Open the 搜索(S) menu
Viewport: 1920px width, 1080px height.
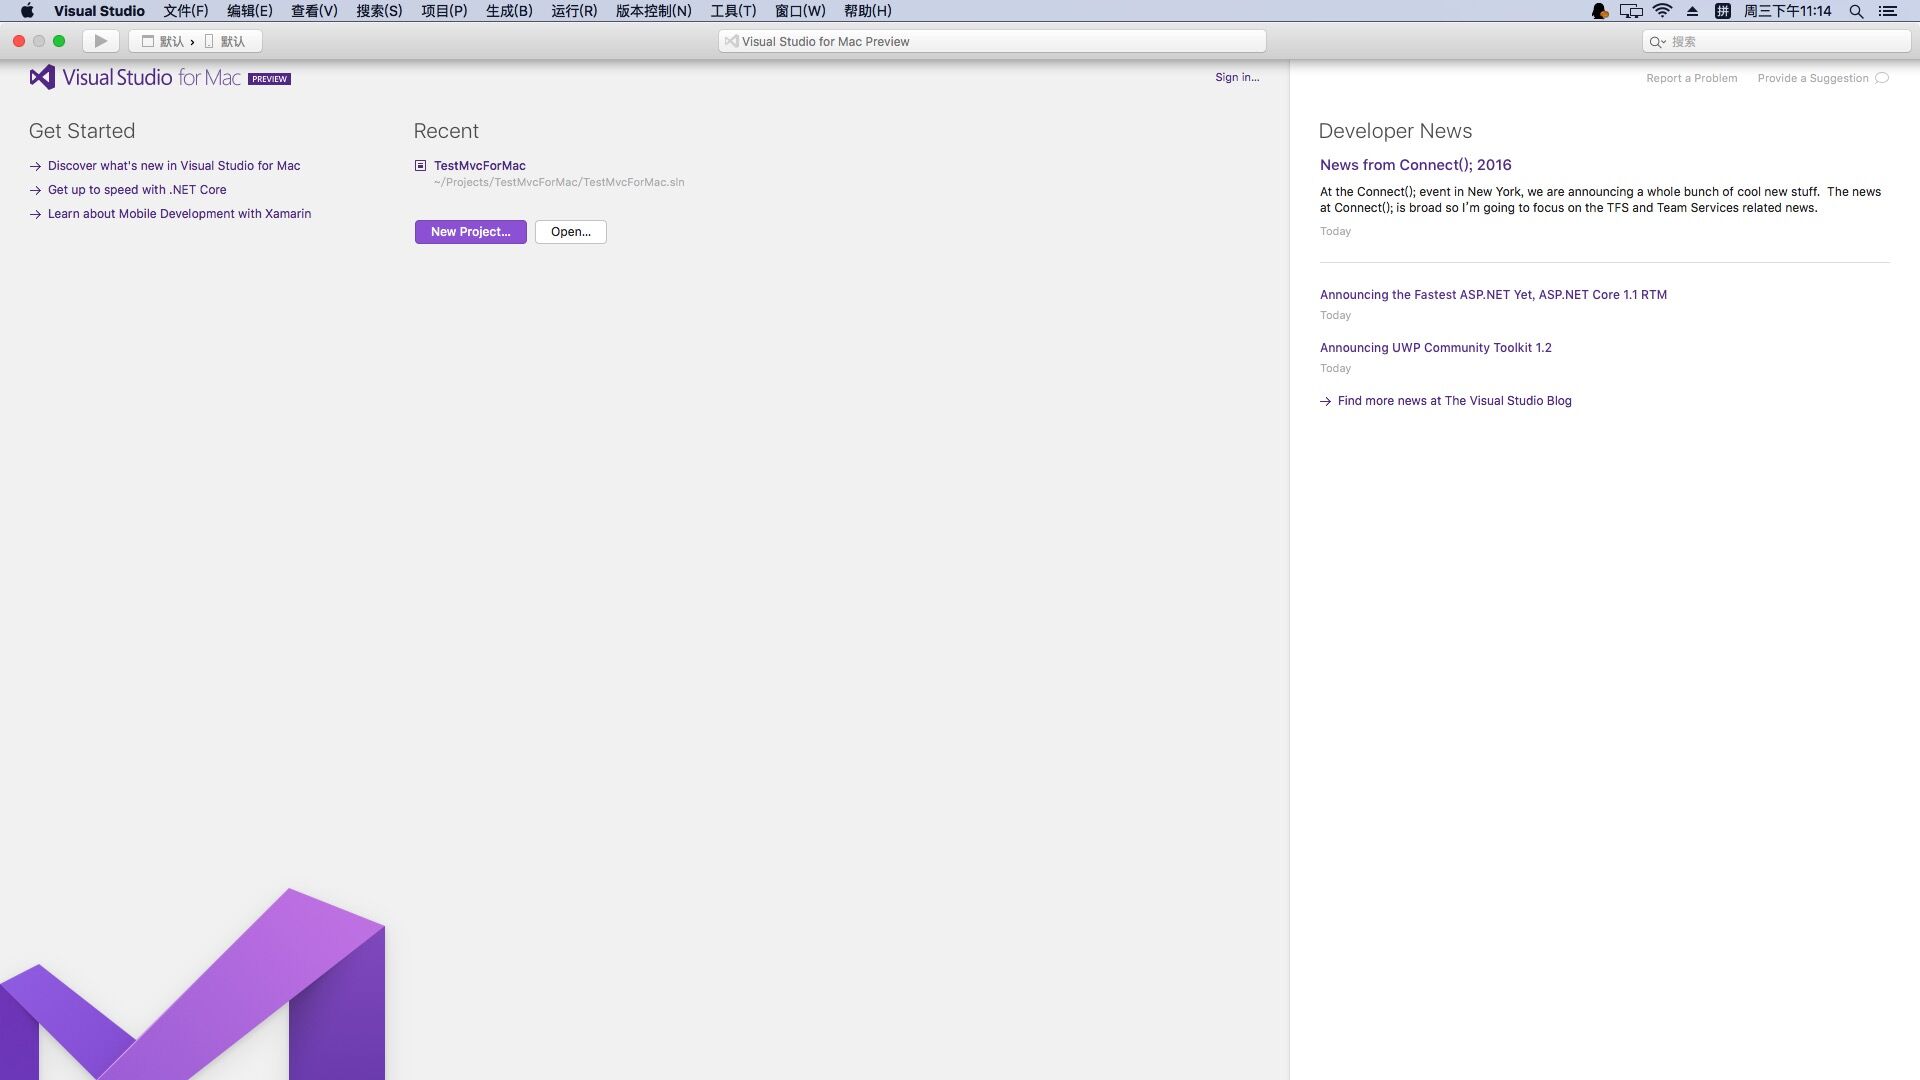click(x=379, y=11)
